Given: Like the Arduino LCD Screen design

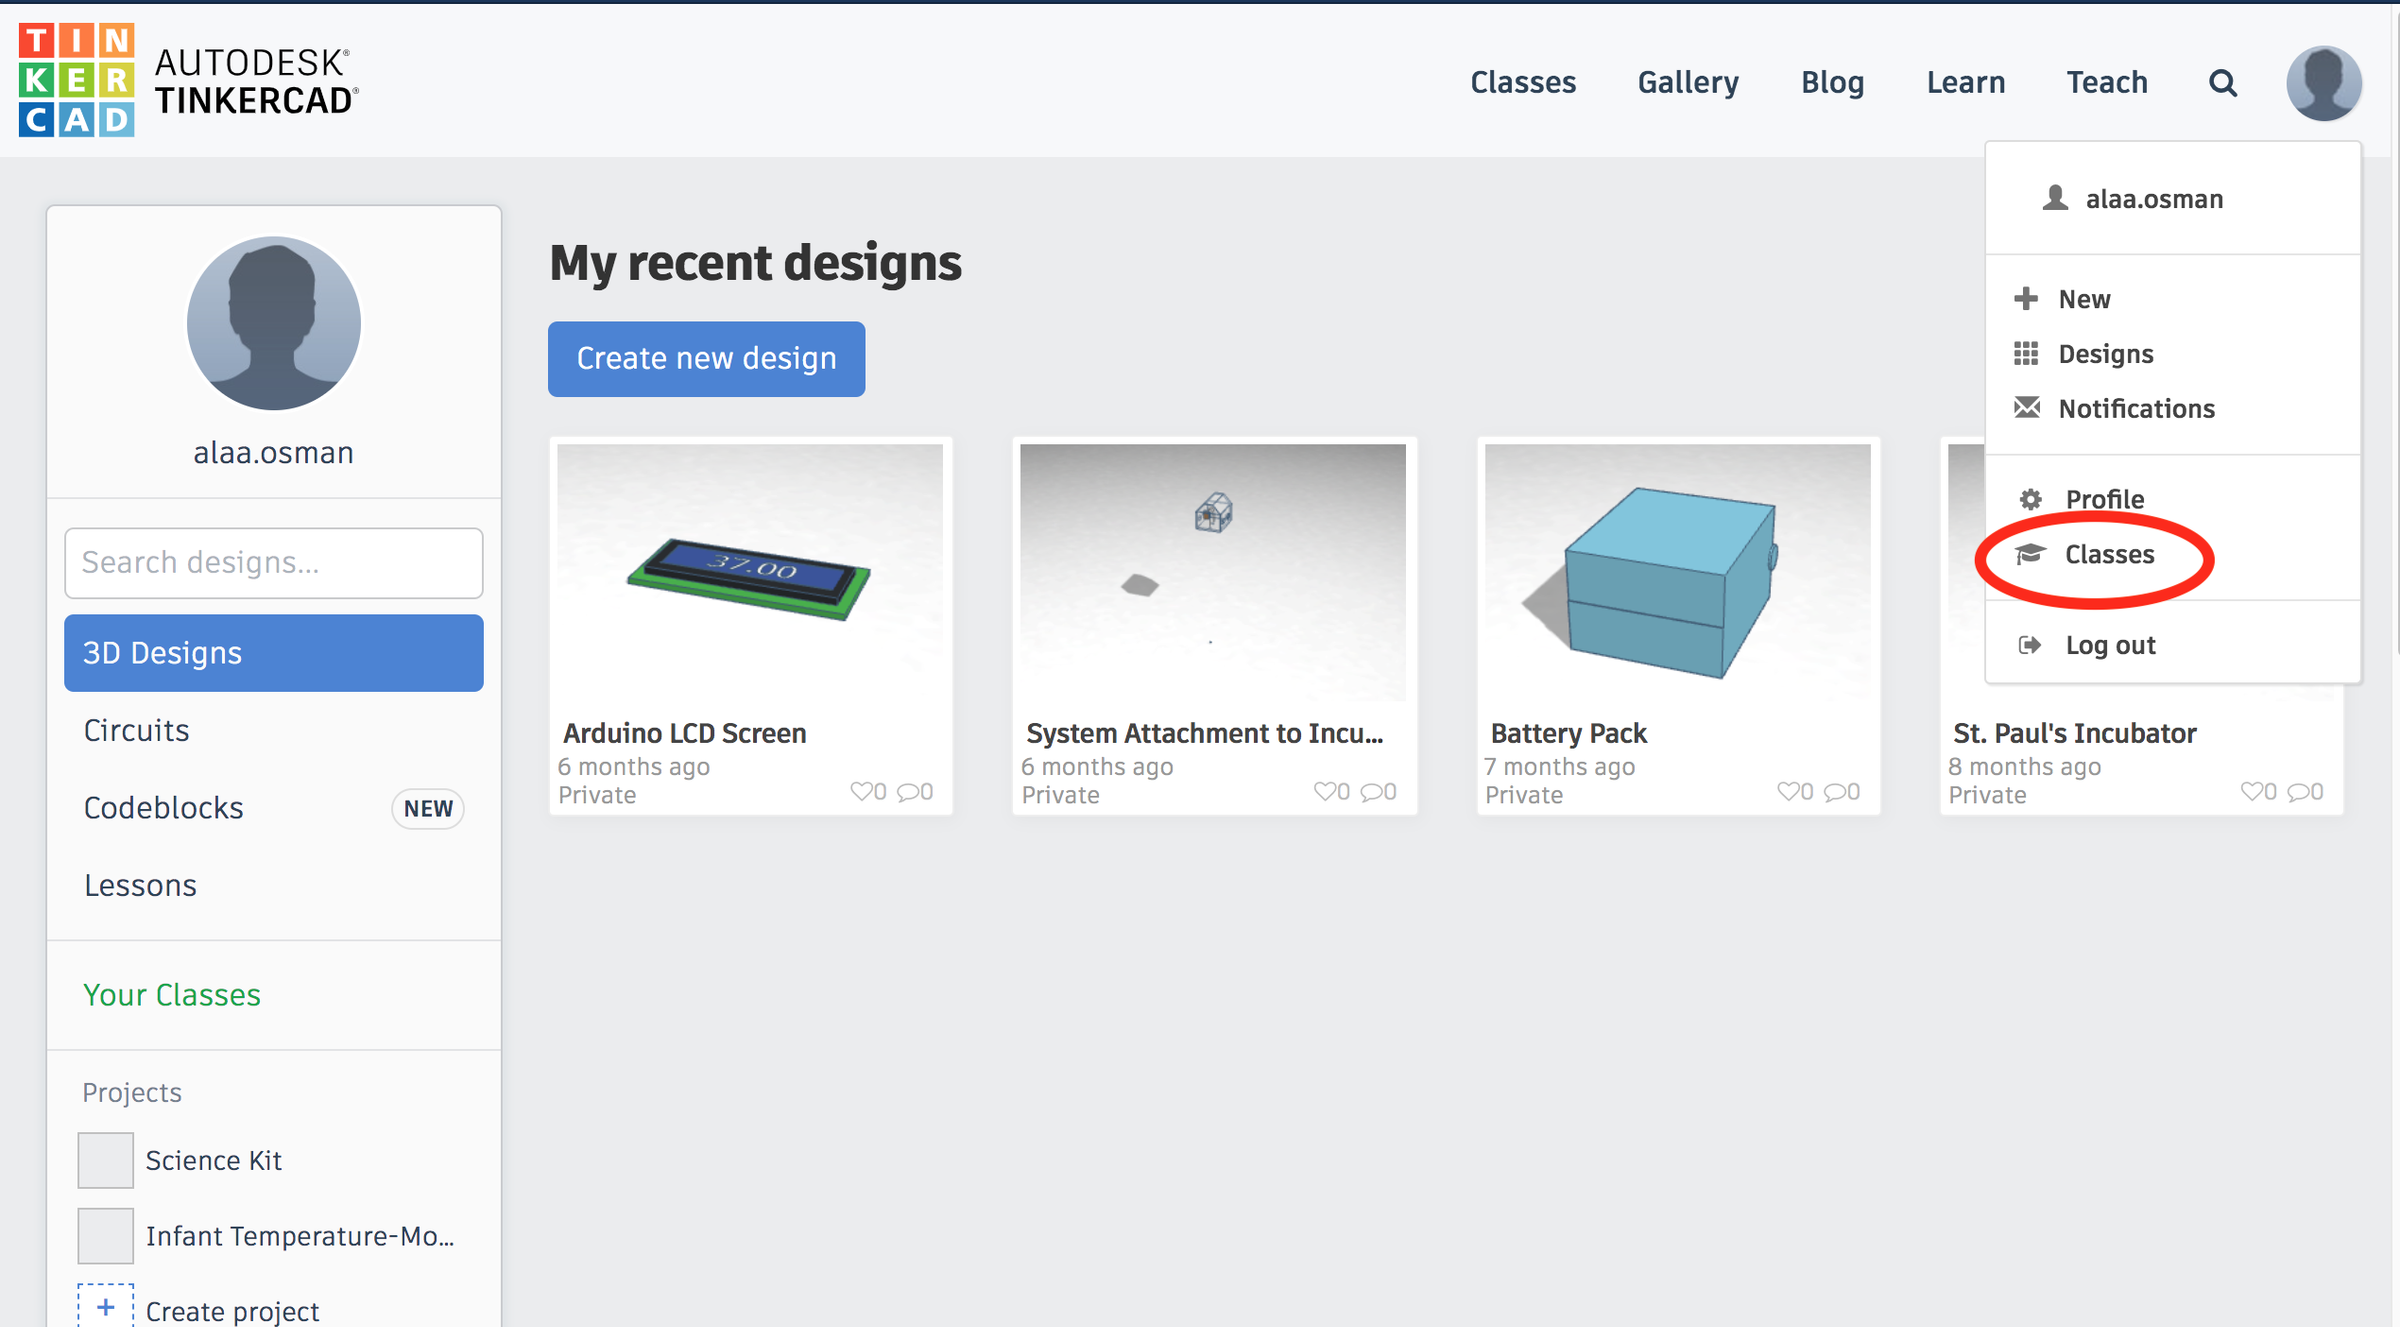Looking at the screenshot, I should pyautogui.click(x=864, y=791).
